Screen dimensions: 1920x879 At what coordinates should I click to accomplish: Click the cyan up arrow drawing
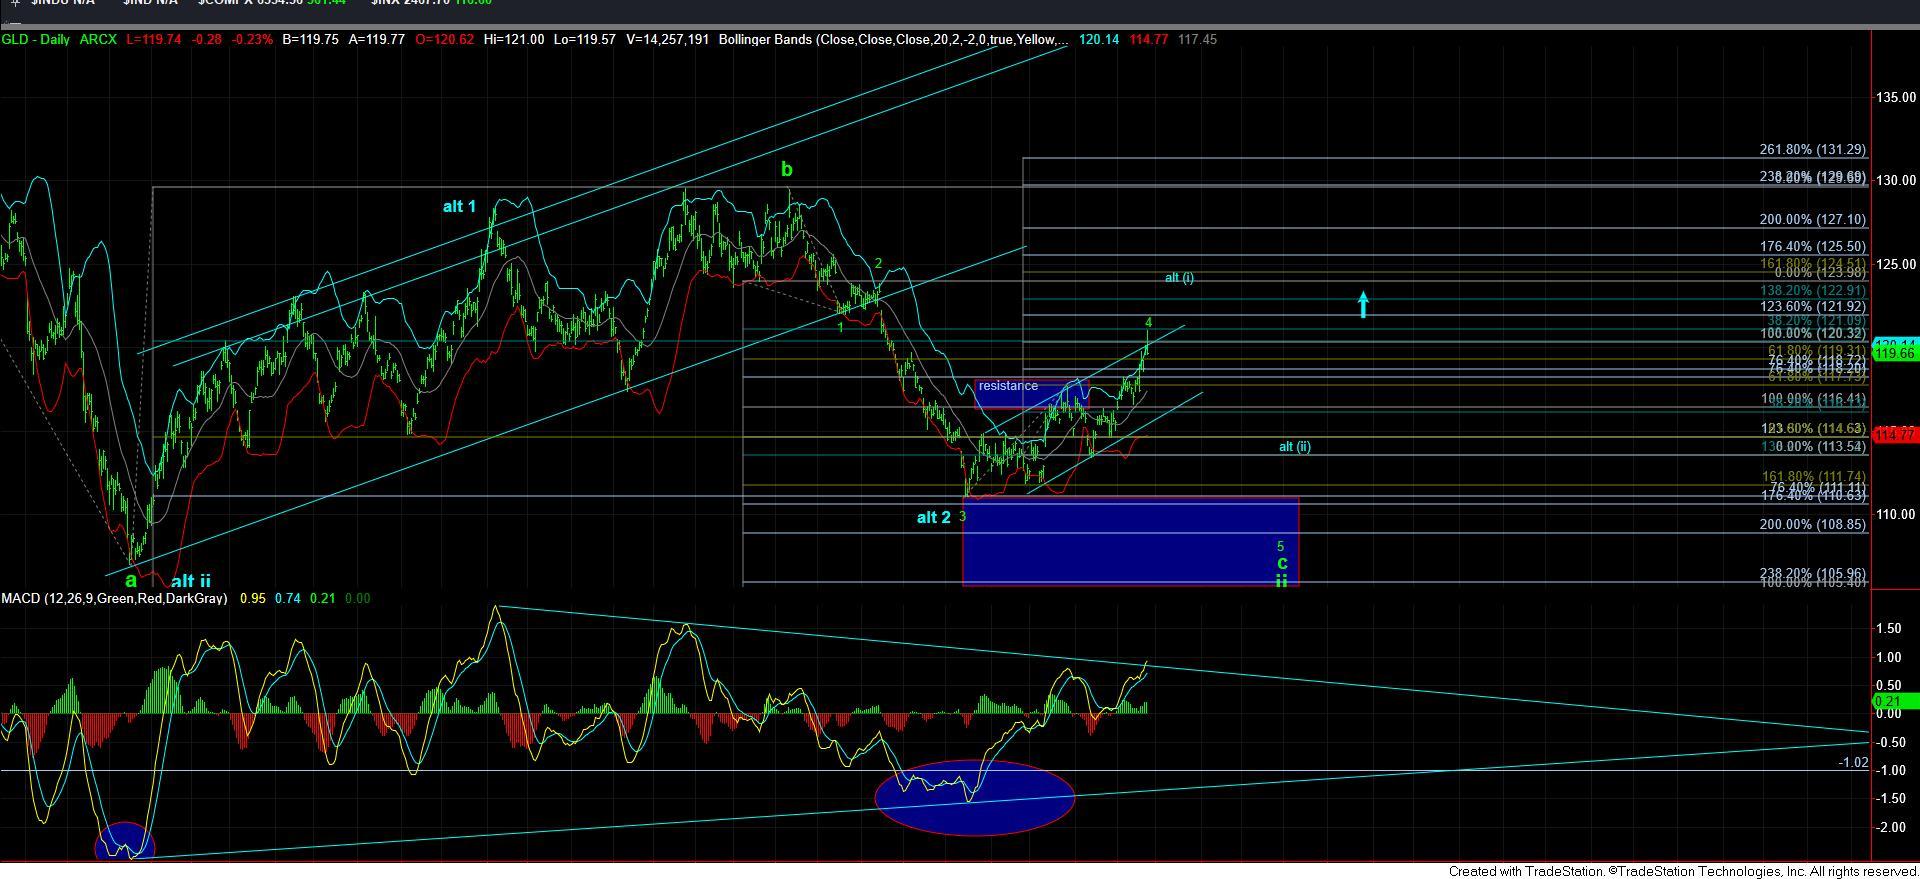click(x=1363, y=304)
